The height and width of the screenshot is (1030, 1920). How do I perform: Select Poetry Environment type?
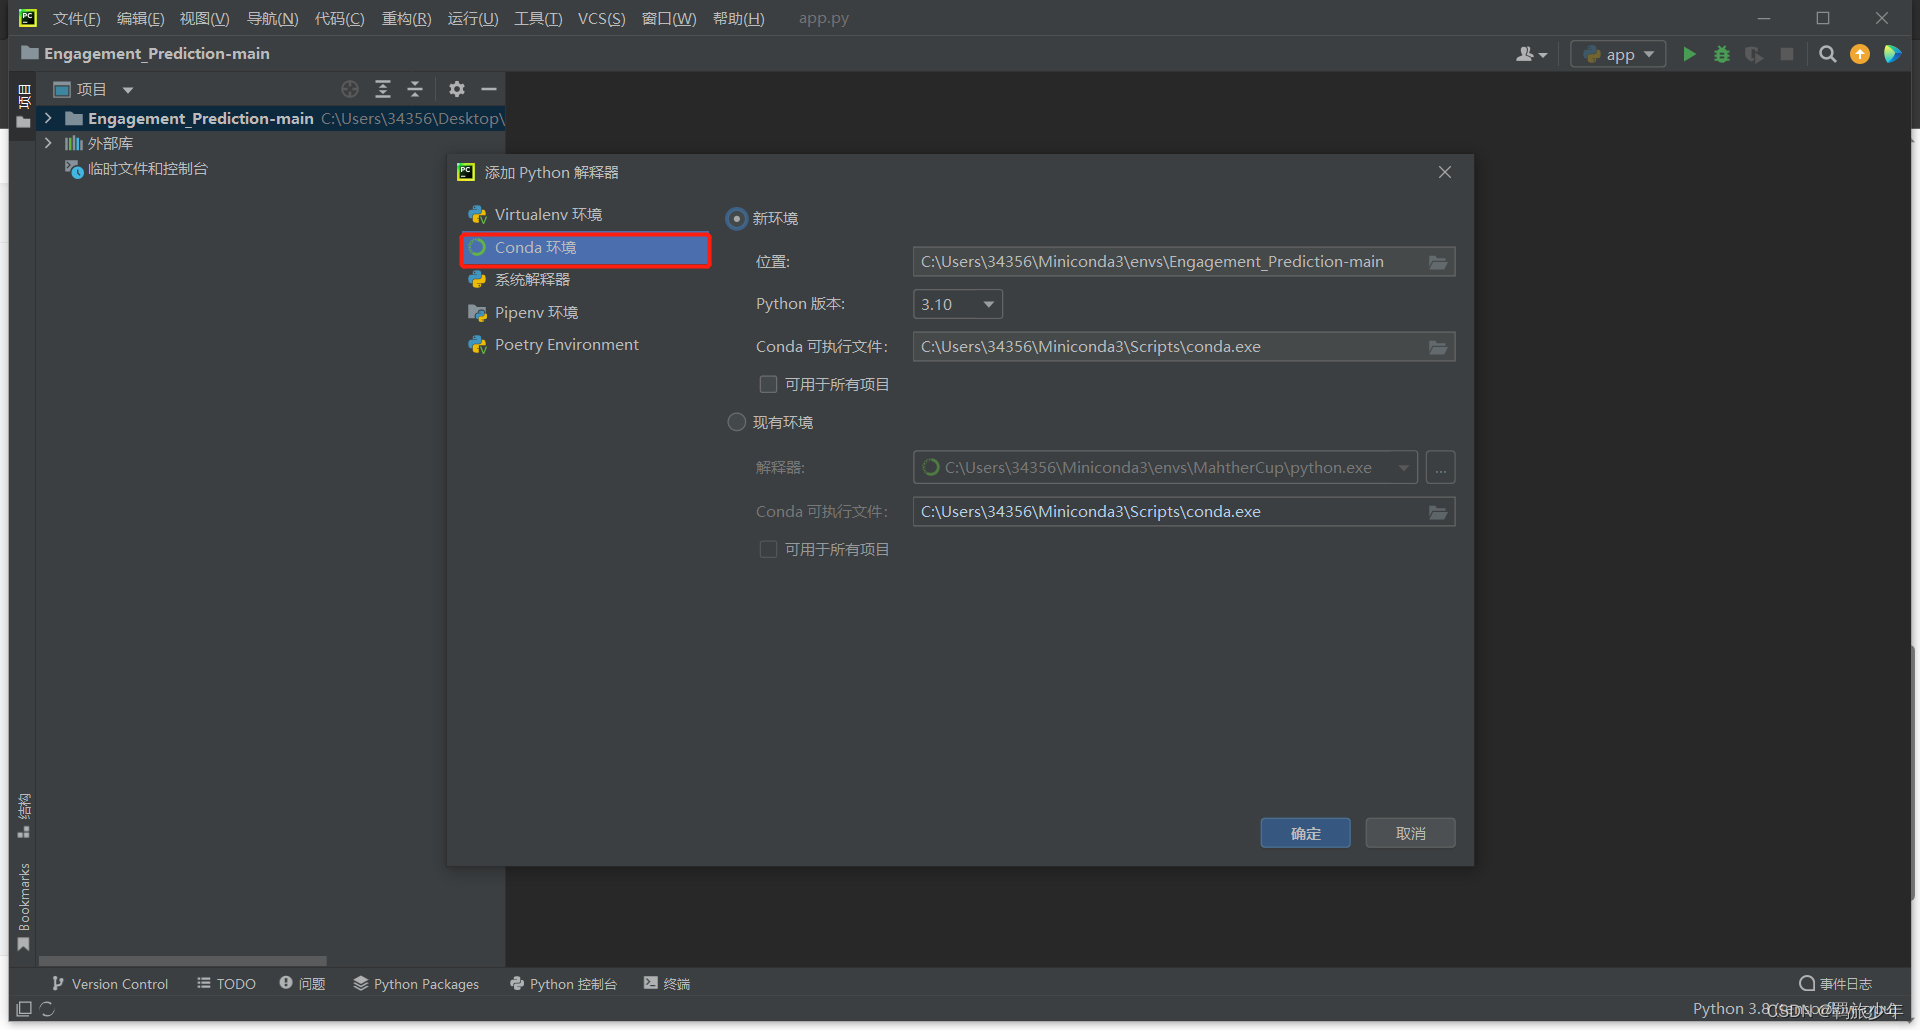coord(586,345)
